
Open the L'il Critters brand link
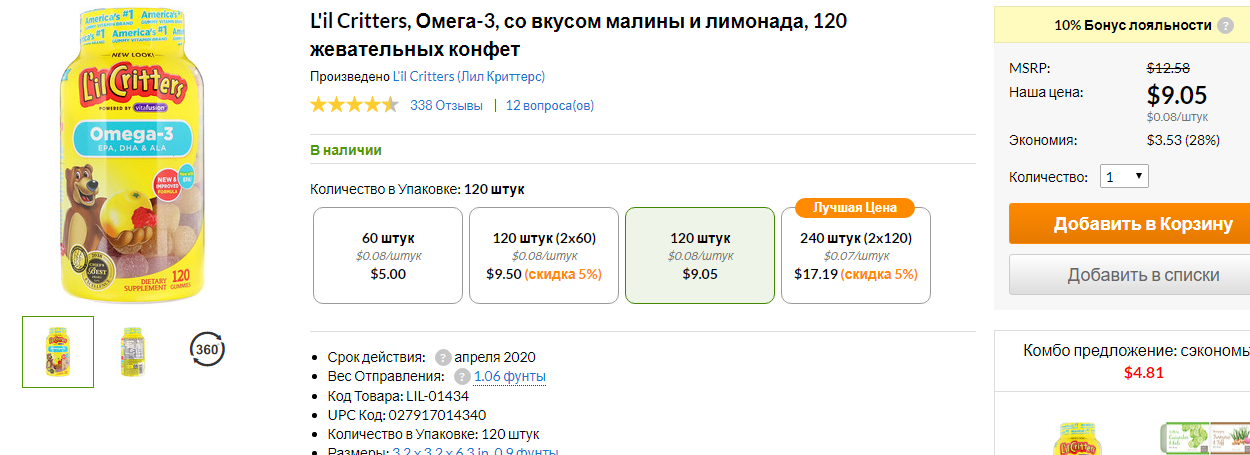tap(469, 77)
